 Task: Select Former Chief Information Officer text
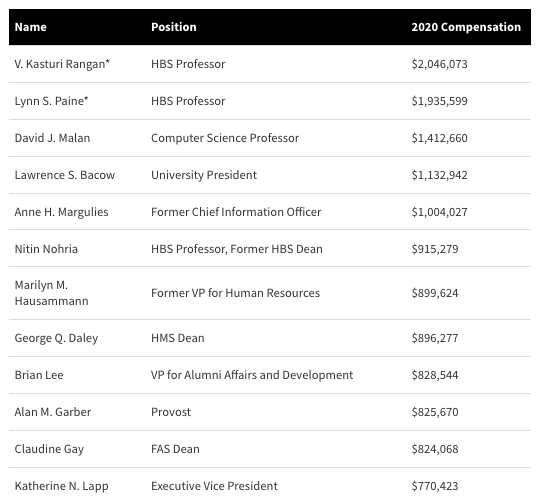click(x=236, y=212)
